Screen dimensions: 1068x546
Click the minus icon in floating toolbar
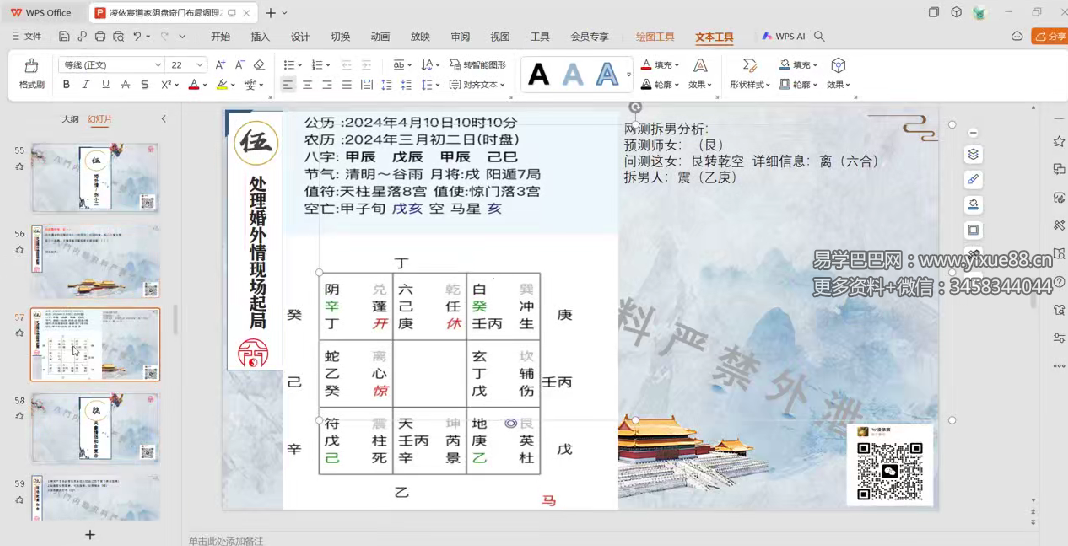[973, 133]
